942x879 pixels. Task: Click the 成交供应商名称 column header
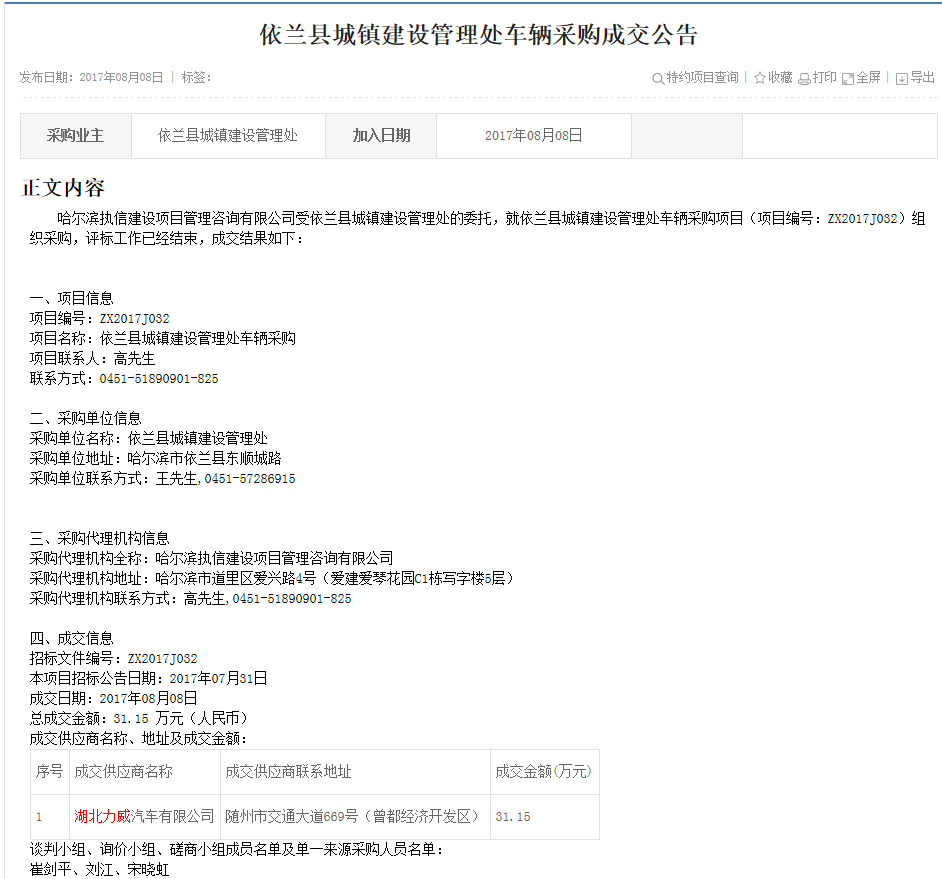145,771
